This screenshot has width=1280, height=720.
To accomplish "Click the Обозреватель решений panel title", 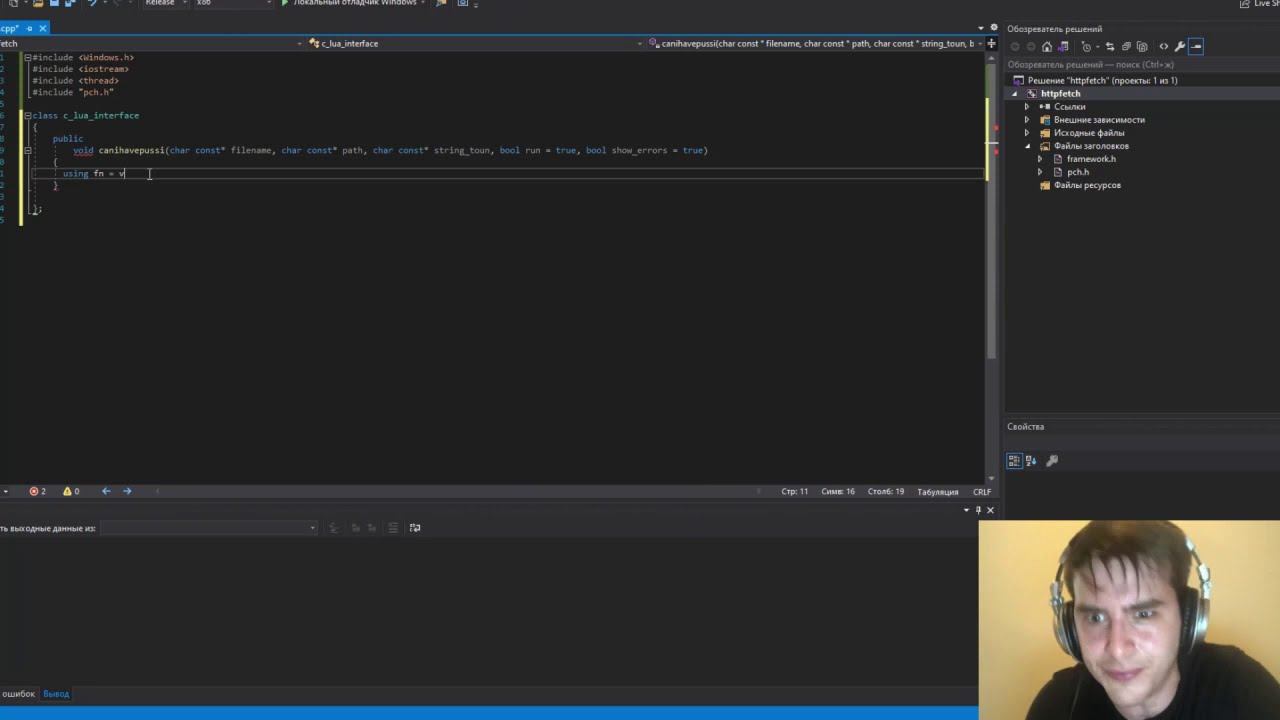I will tap(1054, 29).
